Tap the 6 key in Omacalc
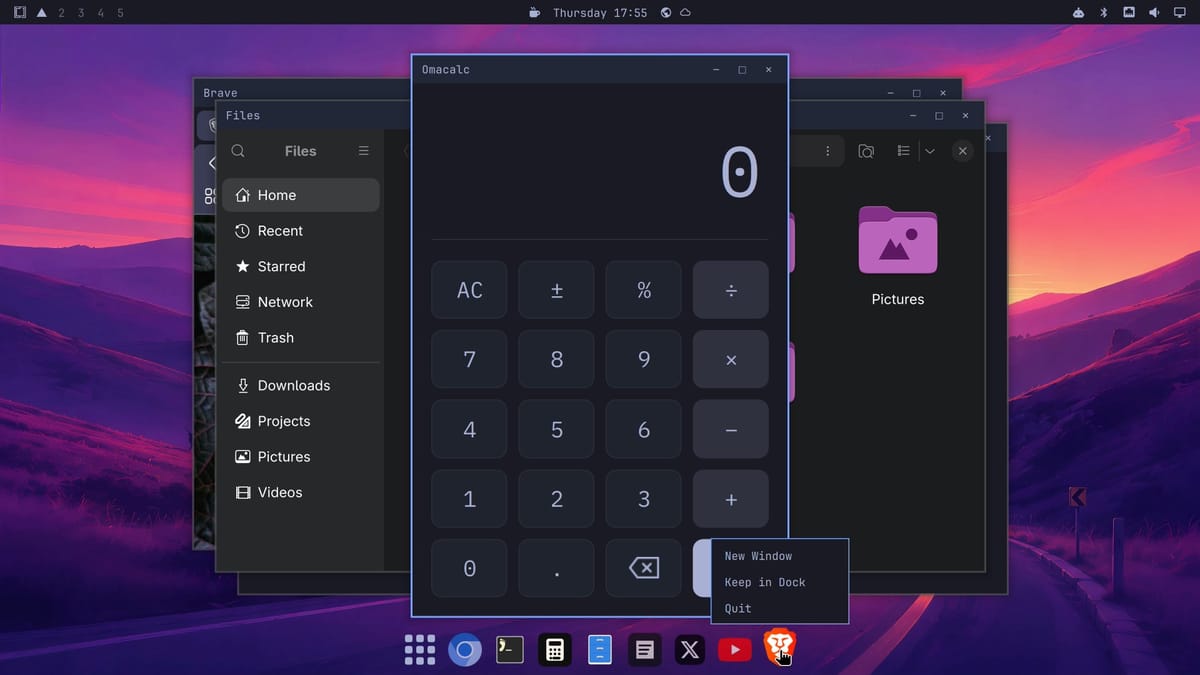 click(x=644, y=429)
